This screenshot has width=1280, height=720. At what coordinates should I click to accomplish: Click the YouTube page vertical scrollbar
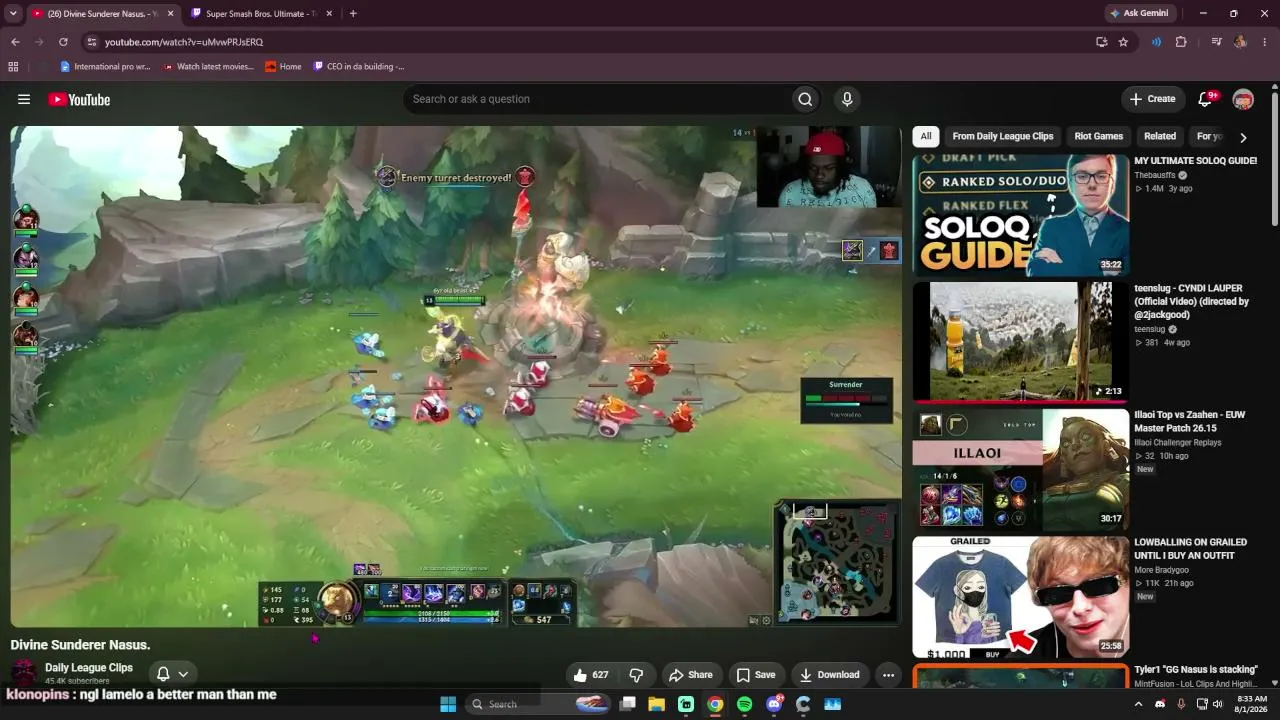pyautogui.click(x=1275, y=157)
